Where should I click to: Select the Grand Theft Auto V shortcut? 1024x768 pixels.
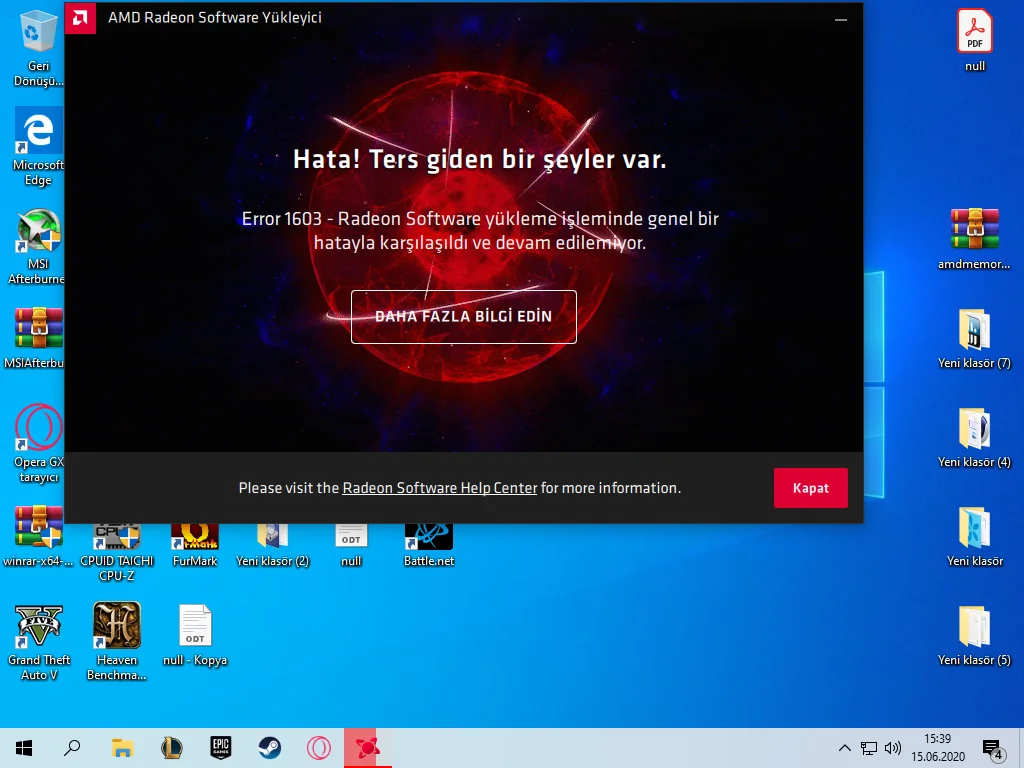pos(39,643)
